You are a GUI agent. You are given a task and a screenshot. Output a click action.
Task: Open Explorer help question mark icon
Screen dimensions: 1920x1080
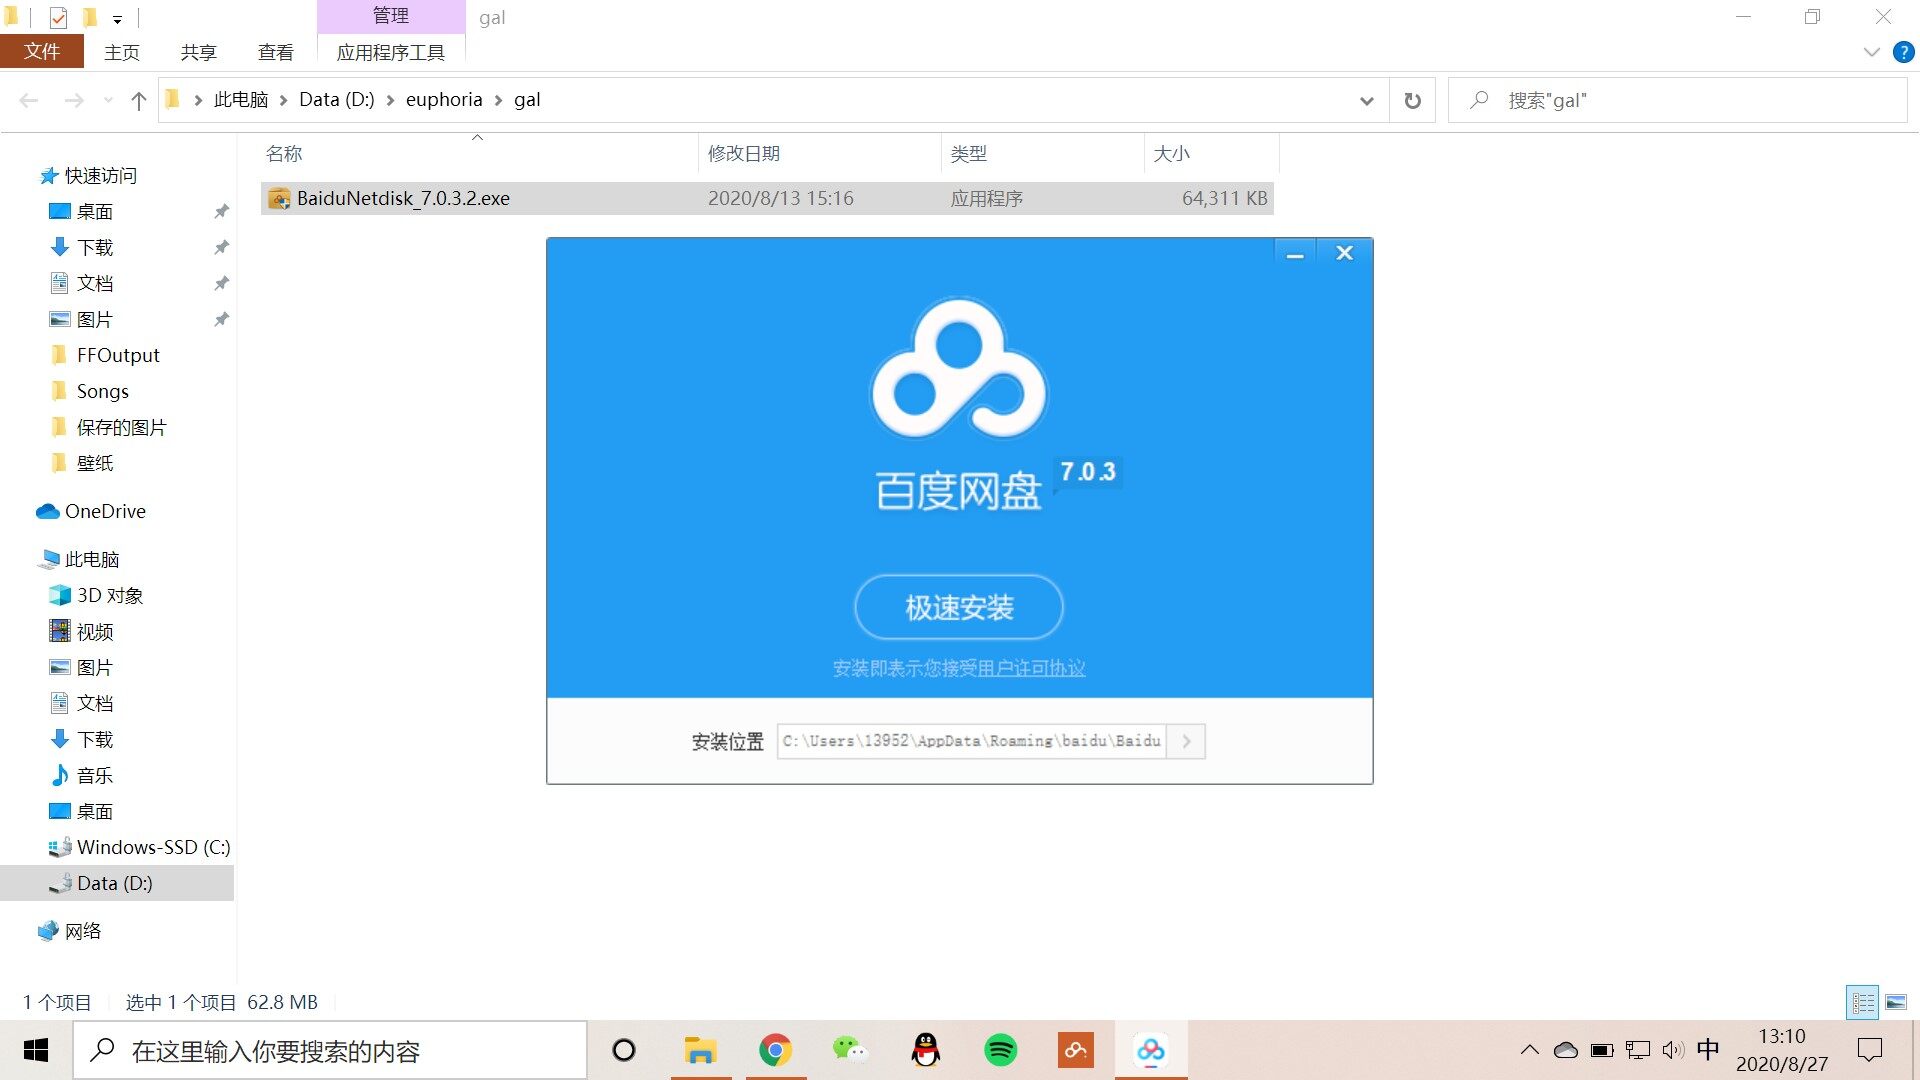[x=1904, y=52]
